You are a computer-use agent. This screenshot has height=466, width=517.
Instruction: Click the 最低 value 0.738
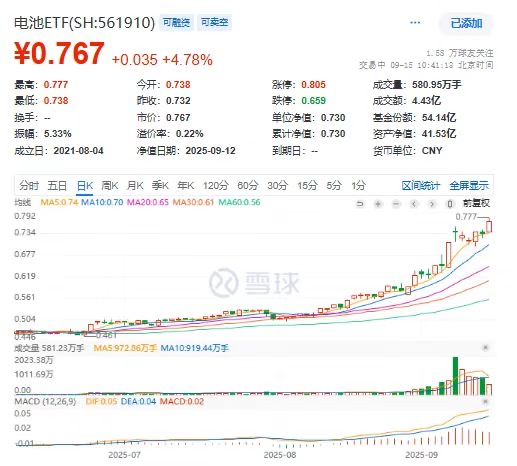click(56, 101)
